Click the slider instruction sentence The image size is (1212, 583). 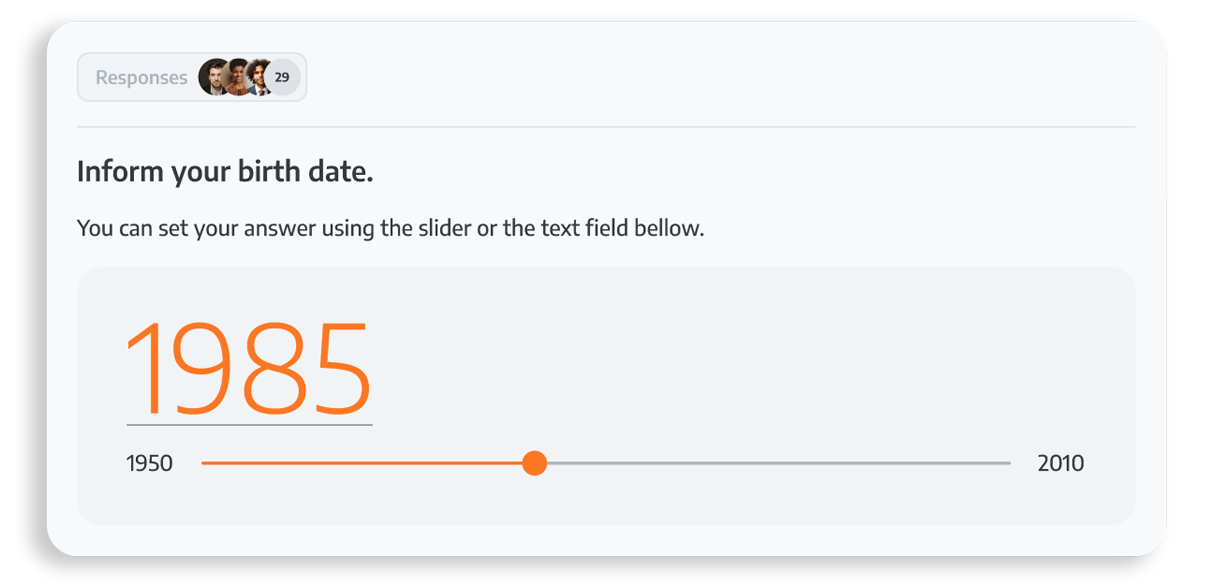391,228
